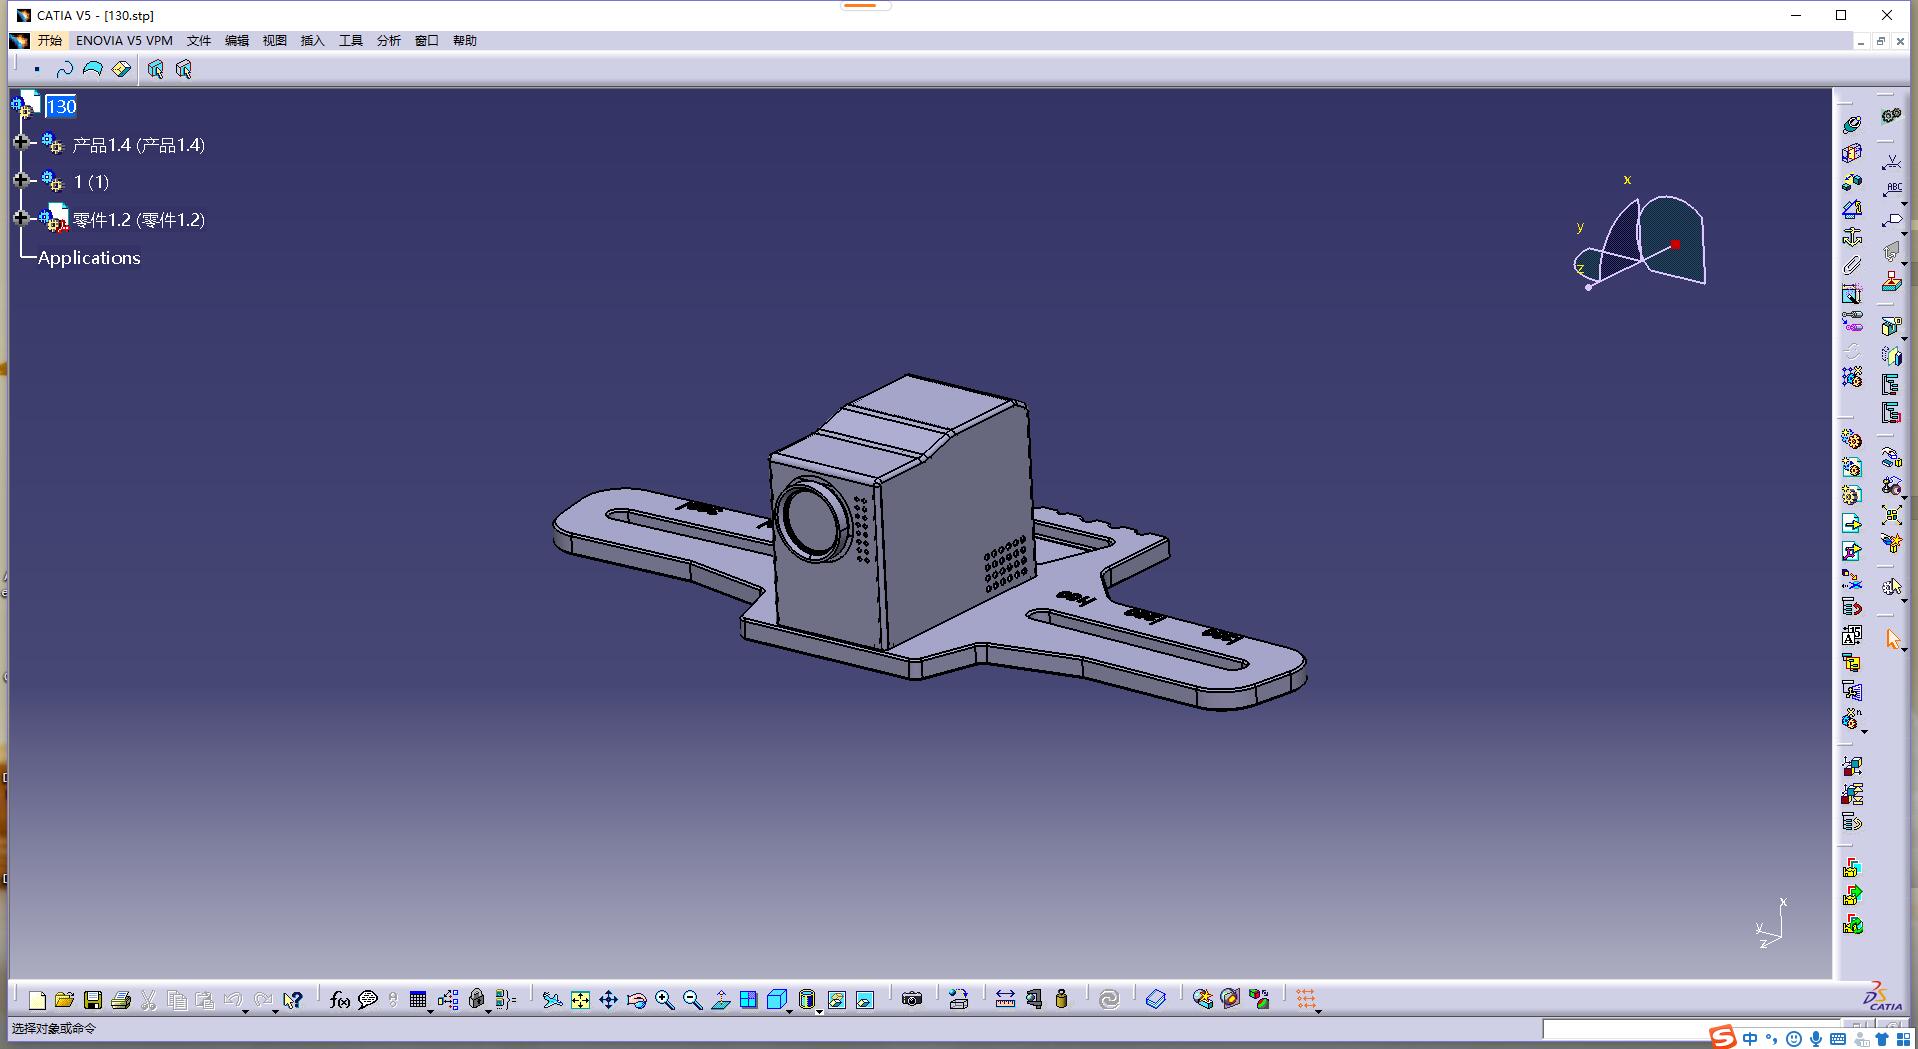Click the Save file icon
This screenshot has width=1918, height=1049.
point(92,1000)
